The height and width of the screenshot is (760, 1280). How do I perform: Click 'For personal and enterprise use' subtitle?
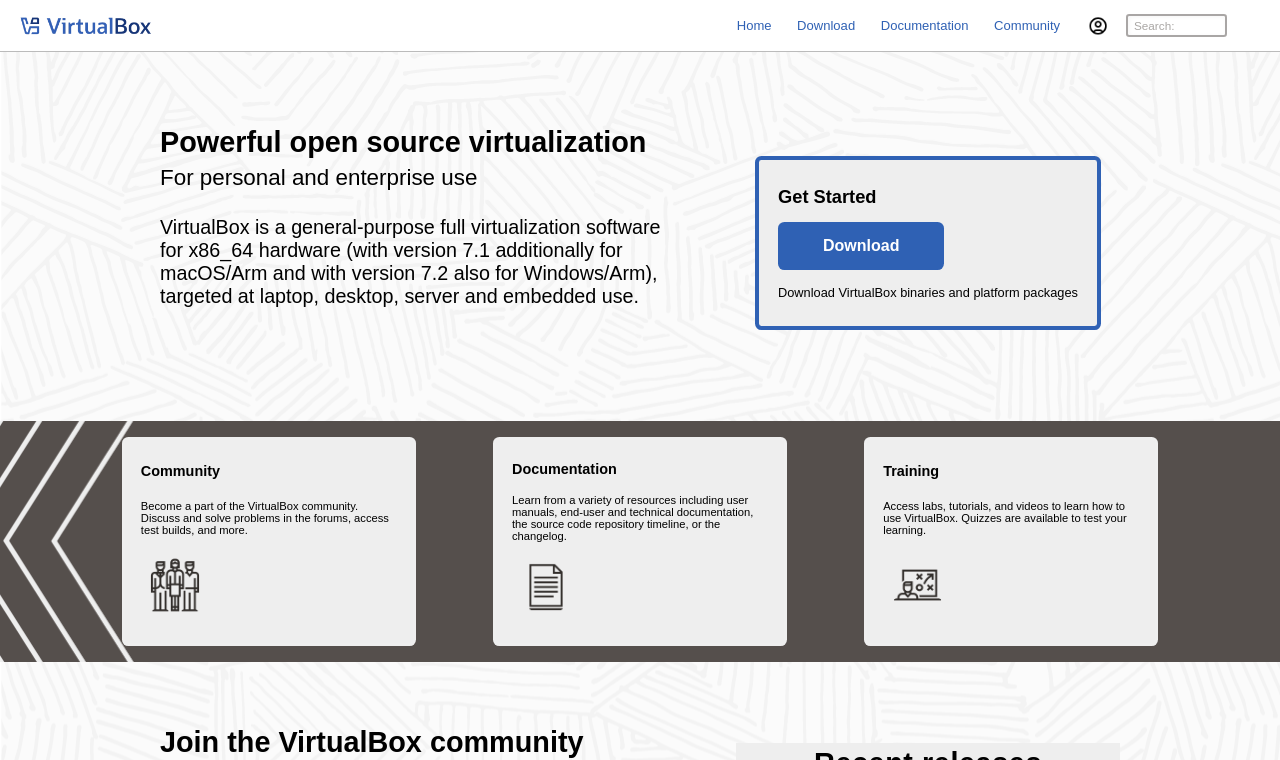click(x=319, y=178)
